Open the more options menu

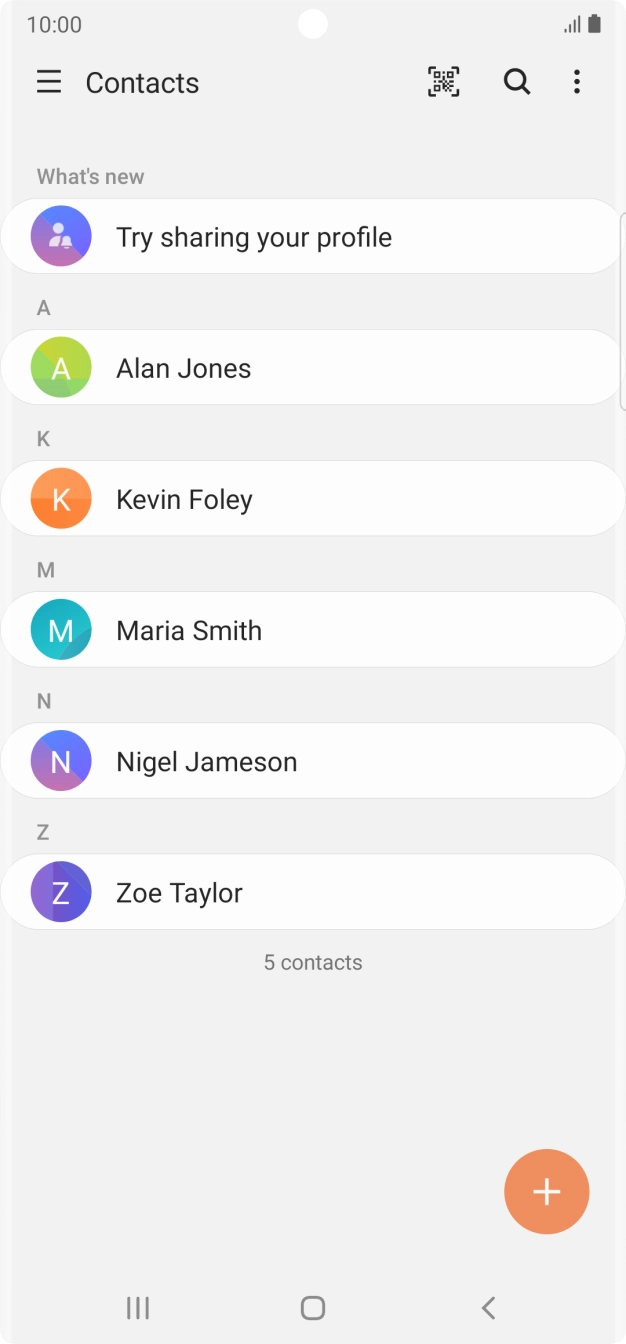pyautogui.click(x=577, y=82)
